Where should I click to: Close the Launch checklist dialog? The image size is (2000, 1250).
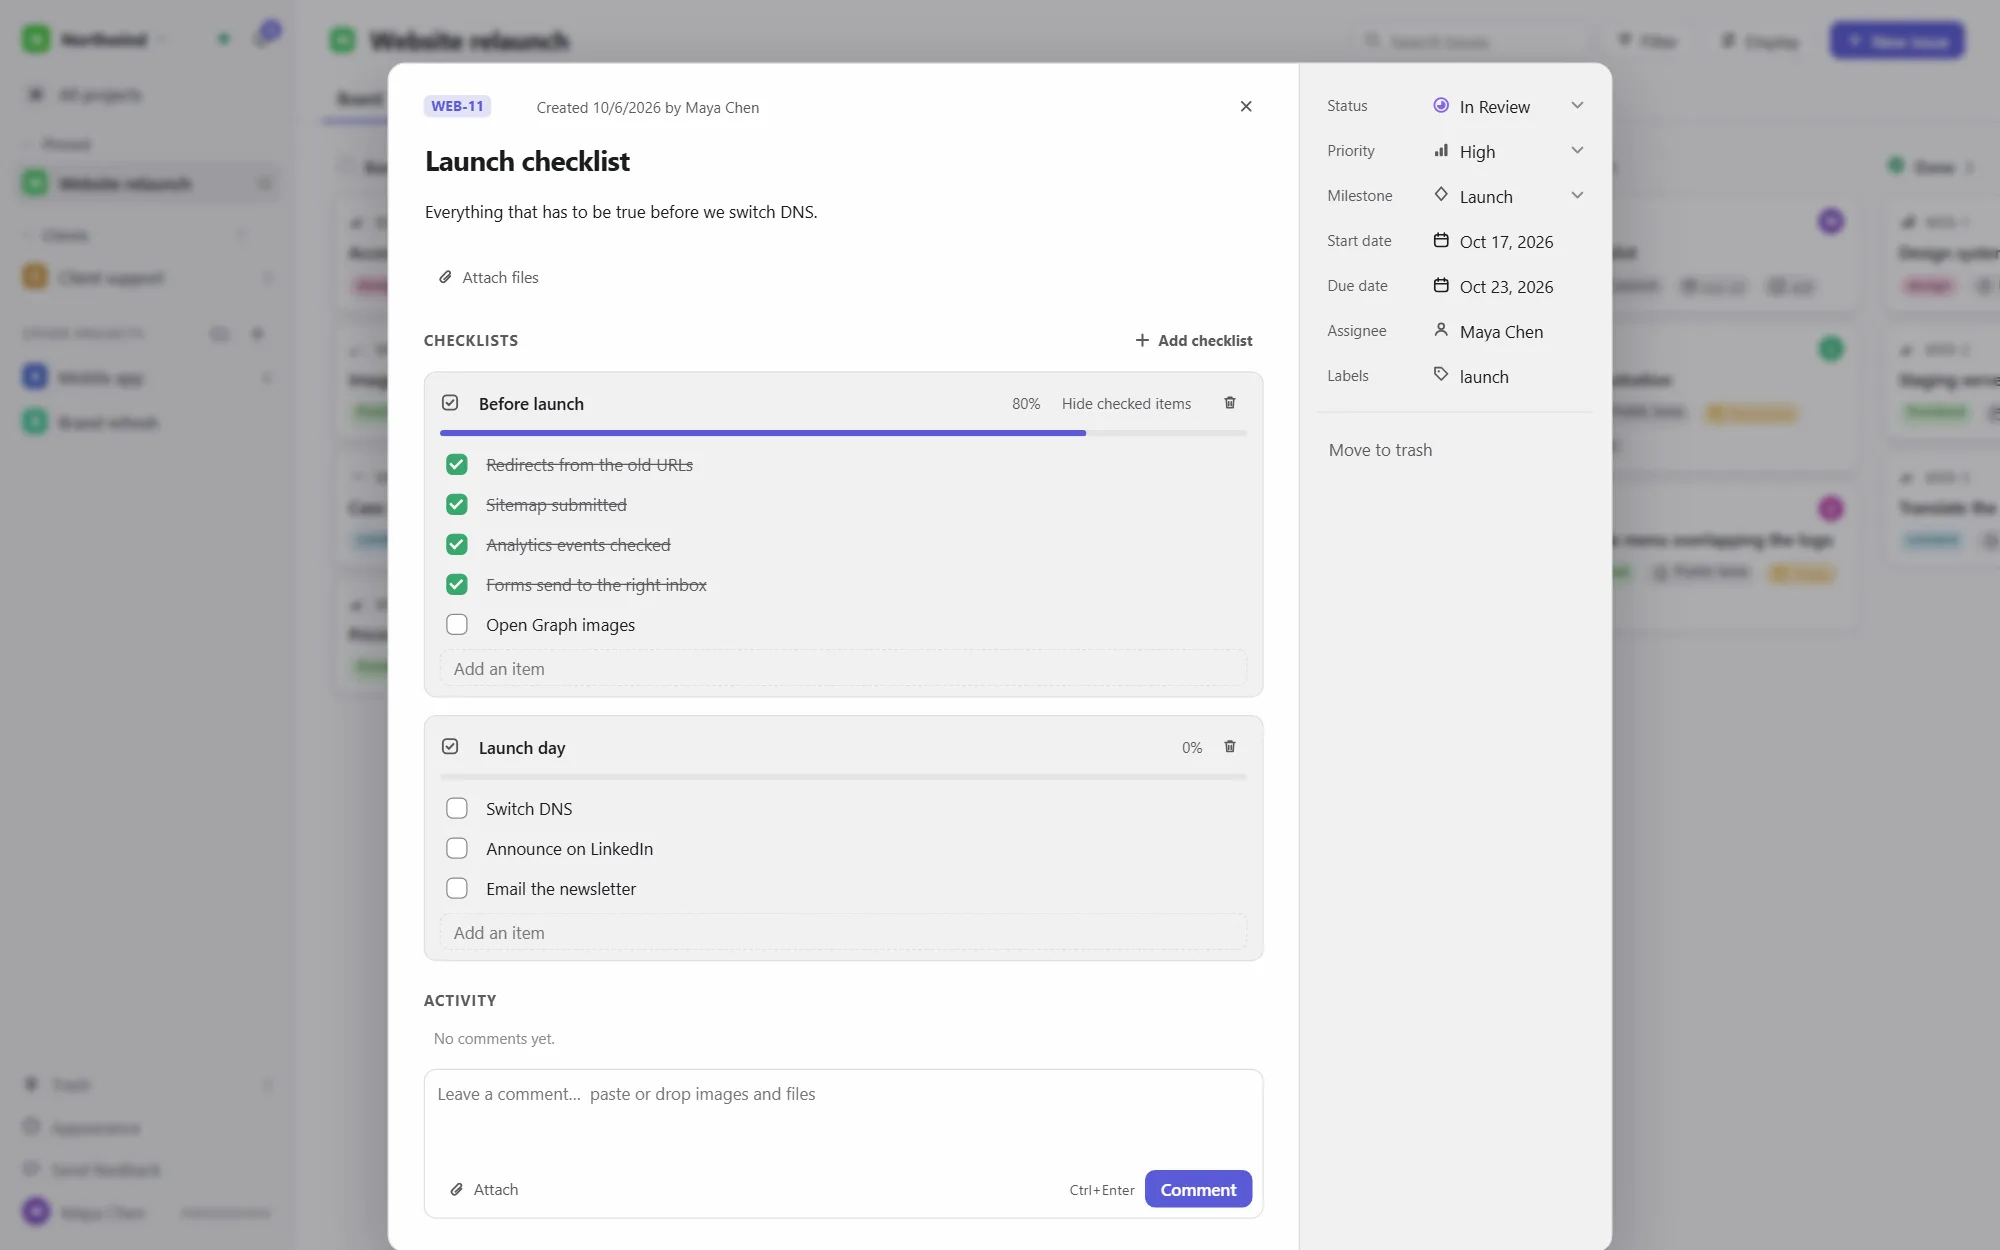tap(1246, 106)
